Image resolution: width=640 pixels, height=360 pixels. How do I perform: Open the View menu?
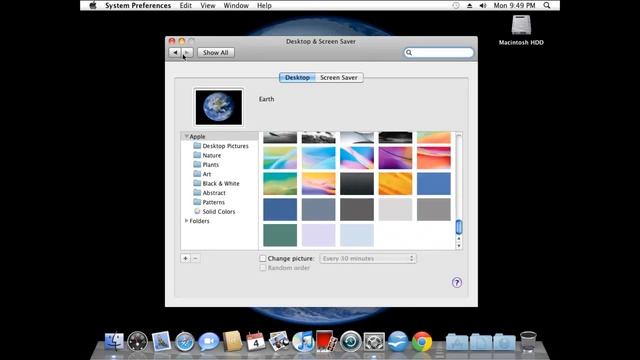pyautogui.click(x=208, y=6)
